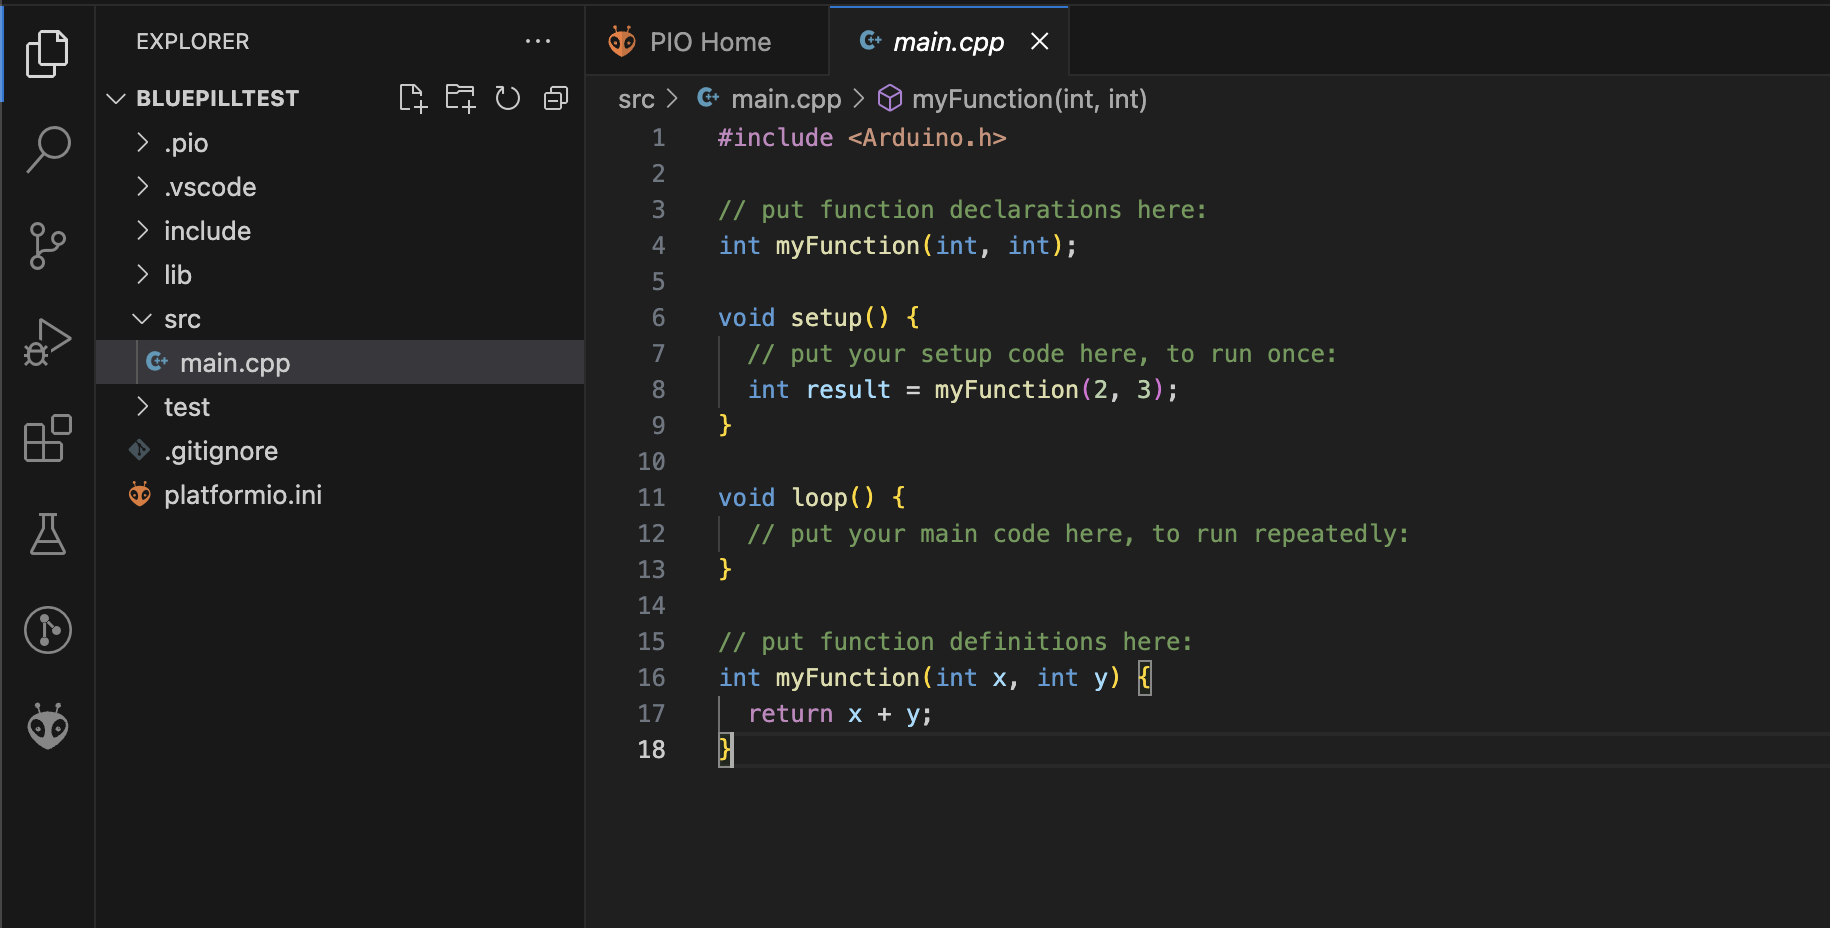The width and height of the screenshot is (1830, 928).
Task: Open the .gitignore file
Action: point(221,451)
